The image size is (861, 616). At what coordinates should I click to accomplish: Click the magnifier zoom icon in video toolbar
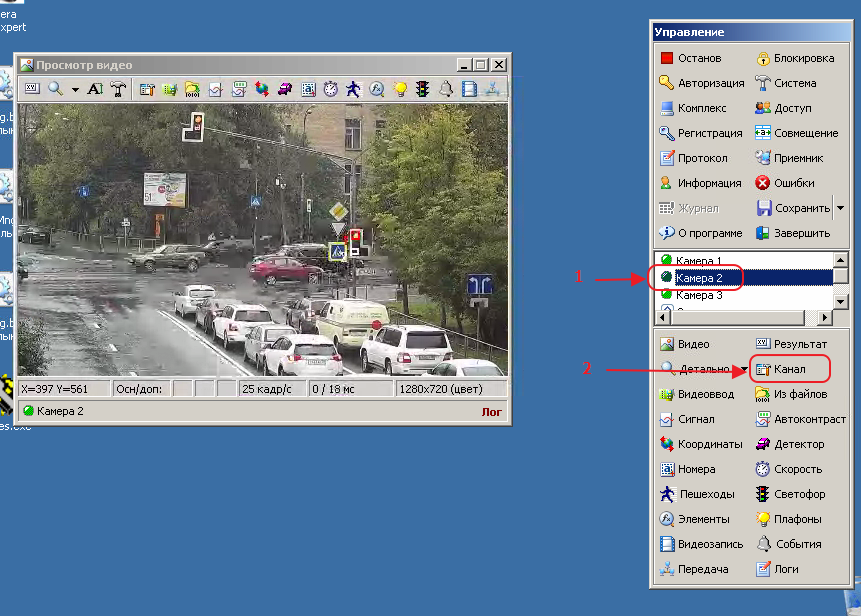point(55,89)
